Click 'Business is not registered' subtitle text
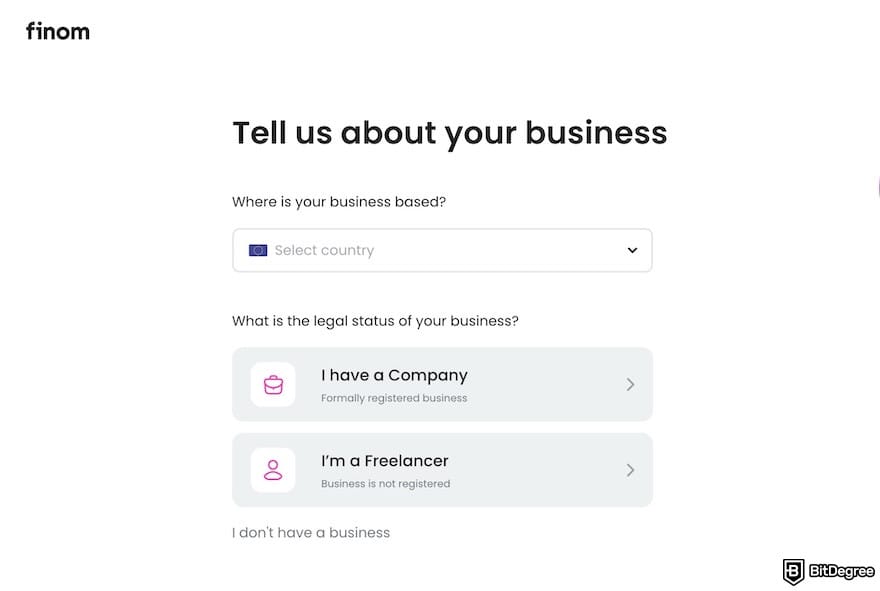 pos(385,483)
